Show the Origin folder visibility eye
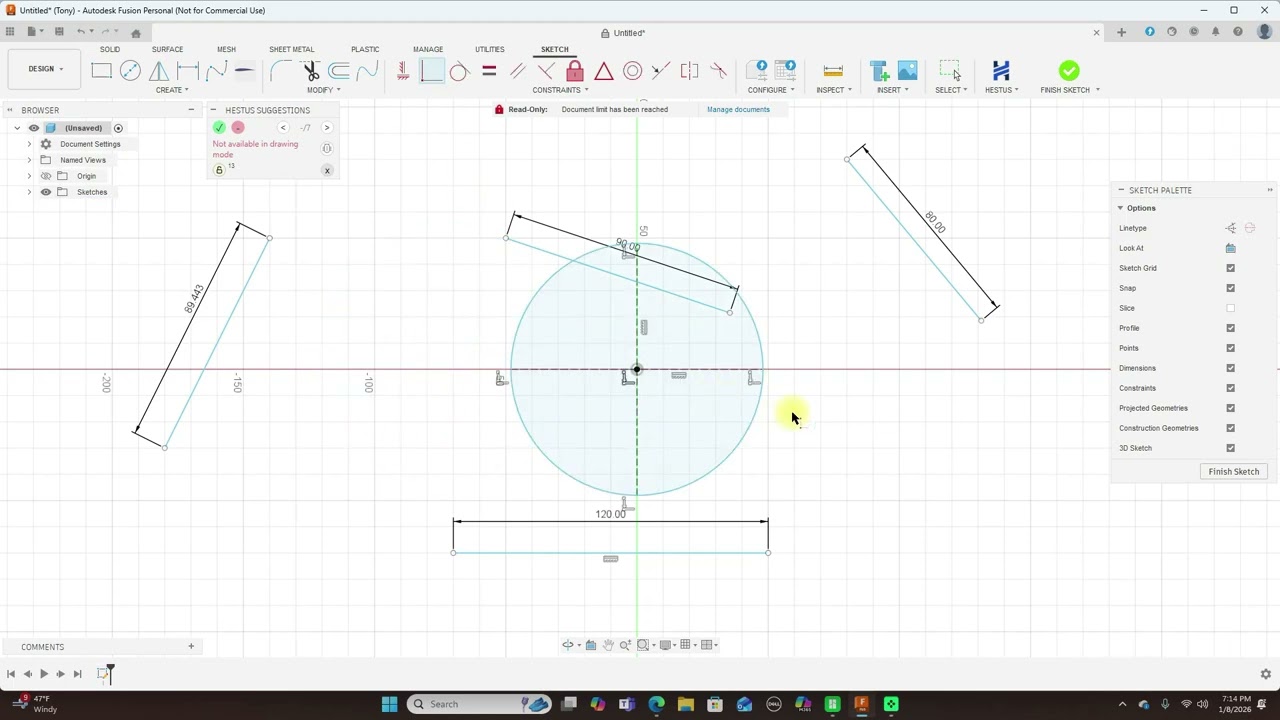 pos(46,176)
